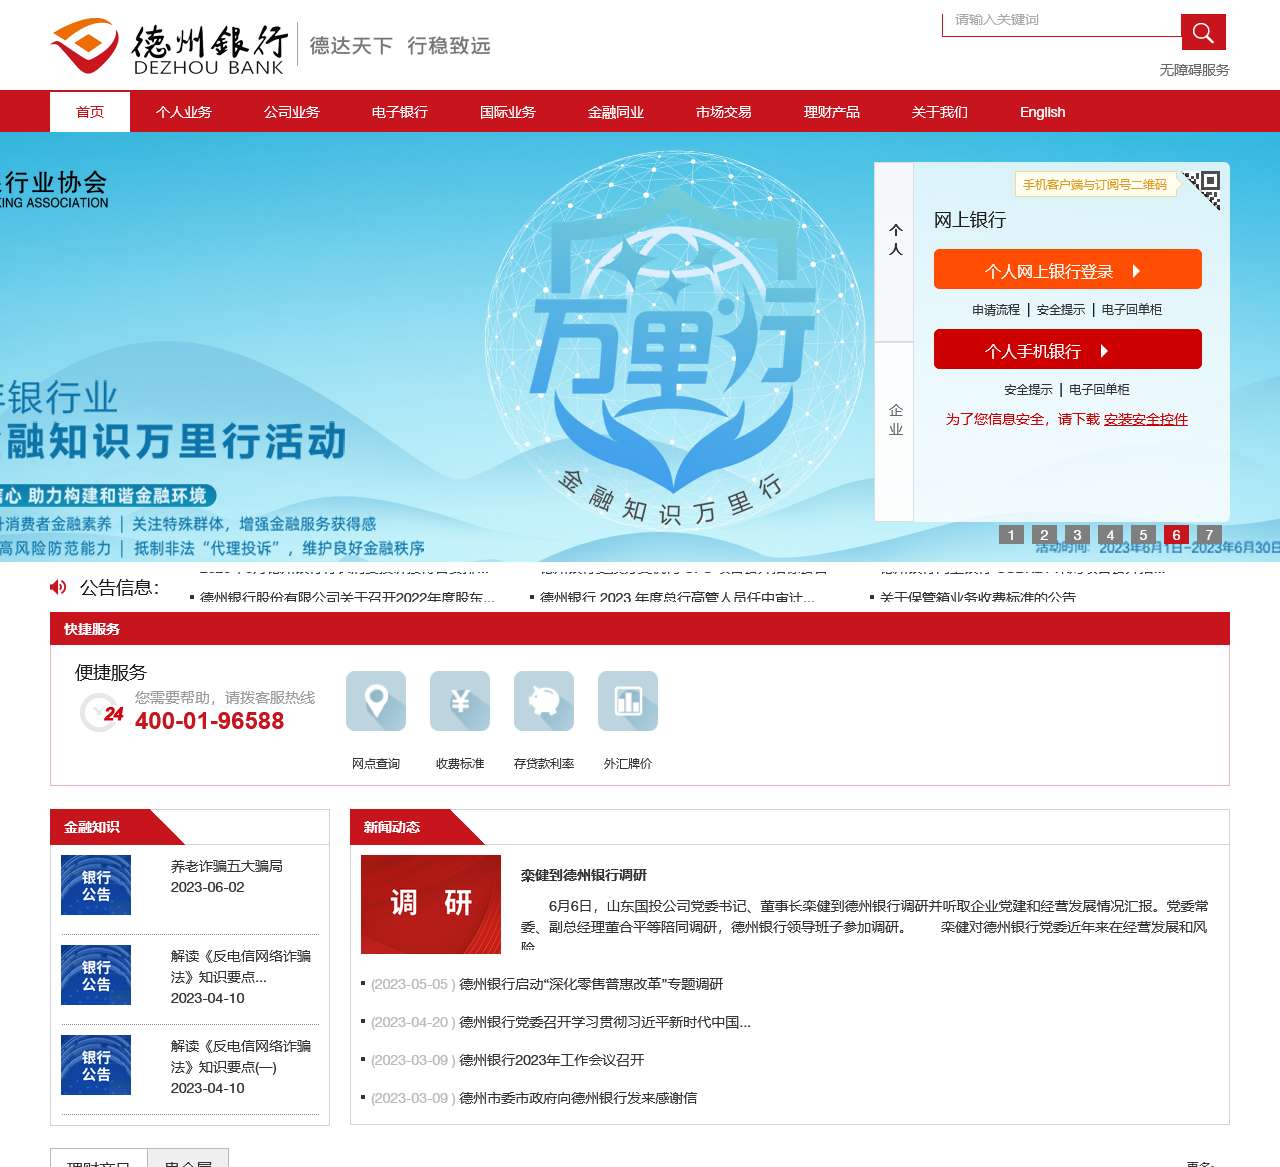
Task: Click thumbnail beside 知识要点(一) article
Action: 96,1065
